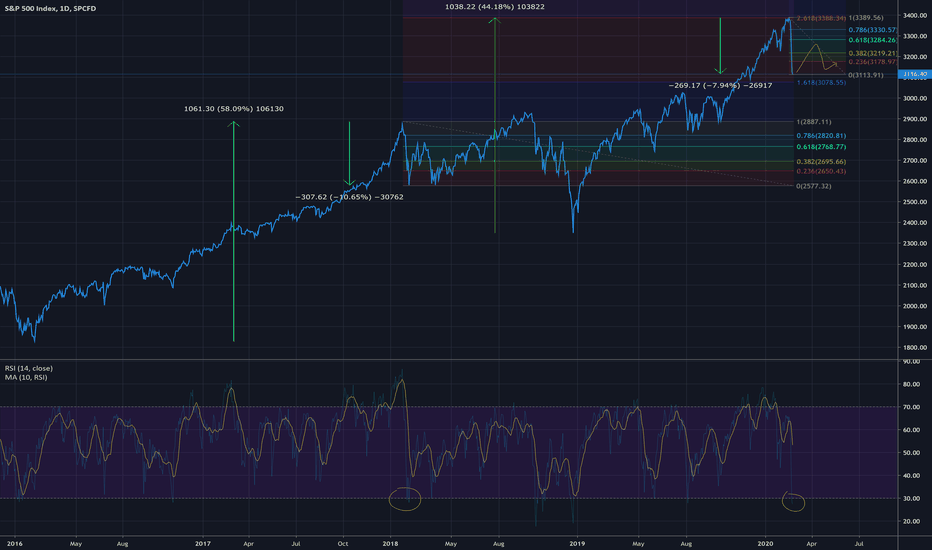Select Fibonacci level label 0.236(3178.97)
Screen dimensions: 932x550
pyautogui.click(x=872, y=62)
